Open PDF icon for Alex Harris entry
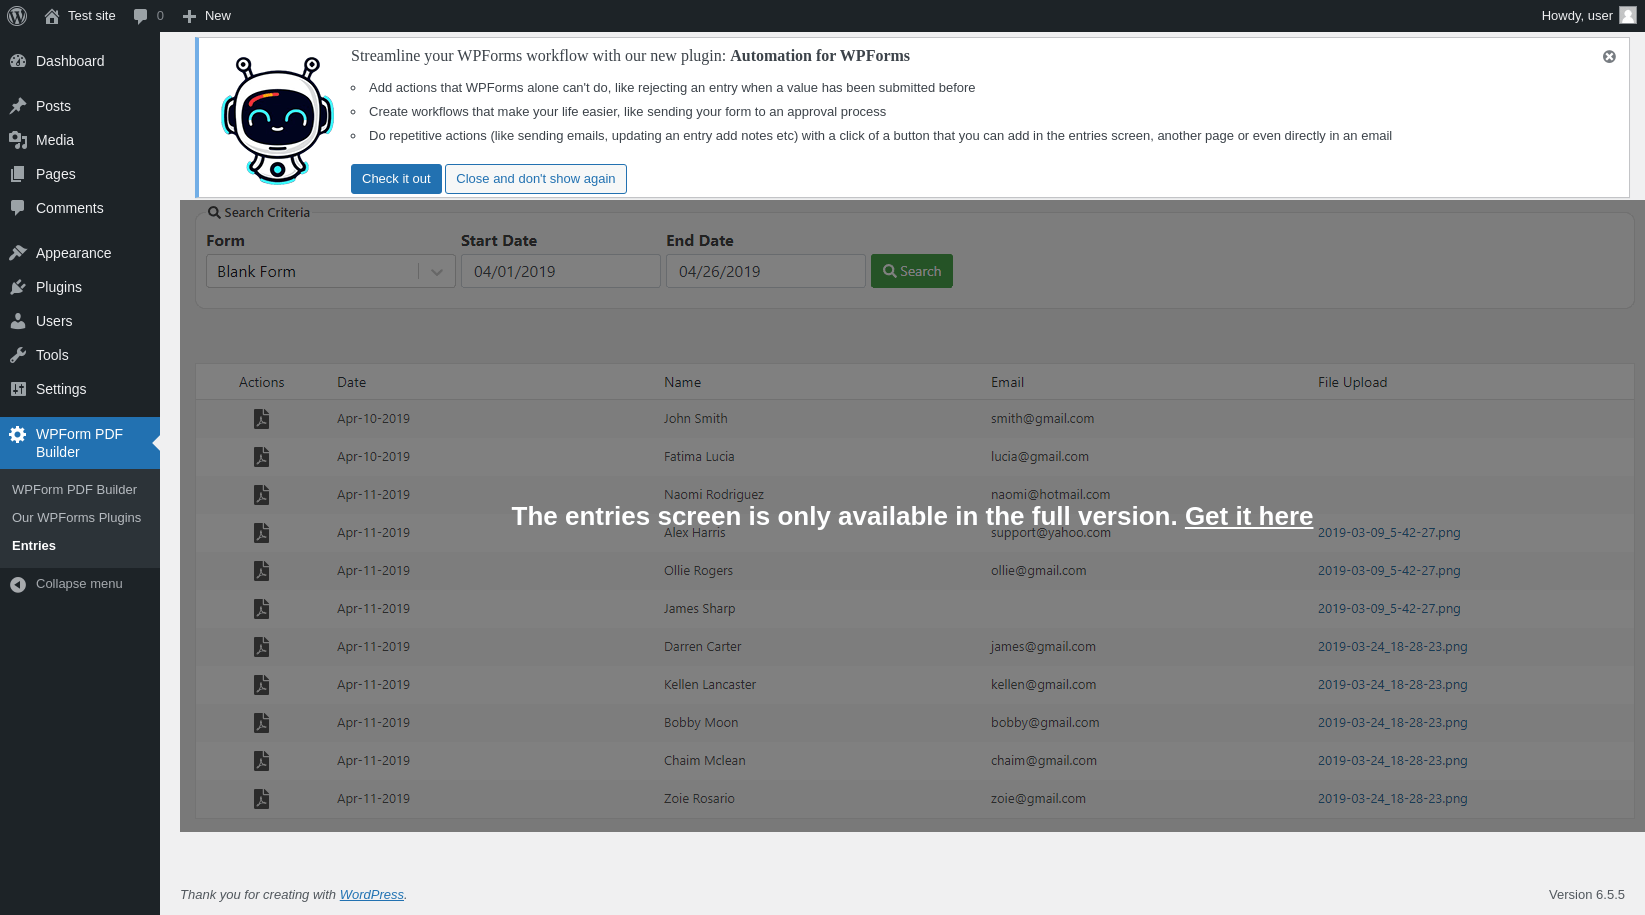This screenshot has width=1645, height=915. point(261,533)
